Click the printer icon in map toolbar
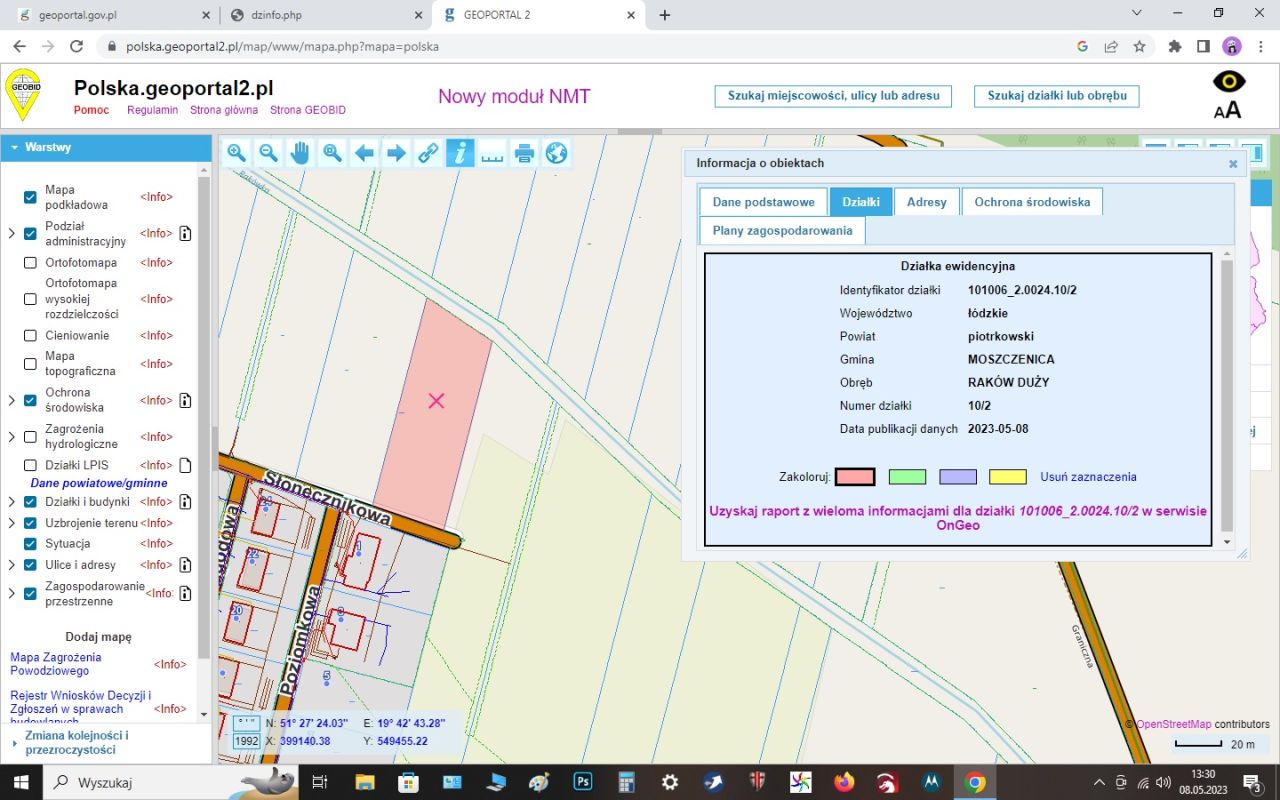This screenshot has width=1280, height=800. pyautogui.click(x=524, y=153)
